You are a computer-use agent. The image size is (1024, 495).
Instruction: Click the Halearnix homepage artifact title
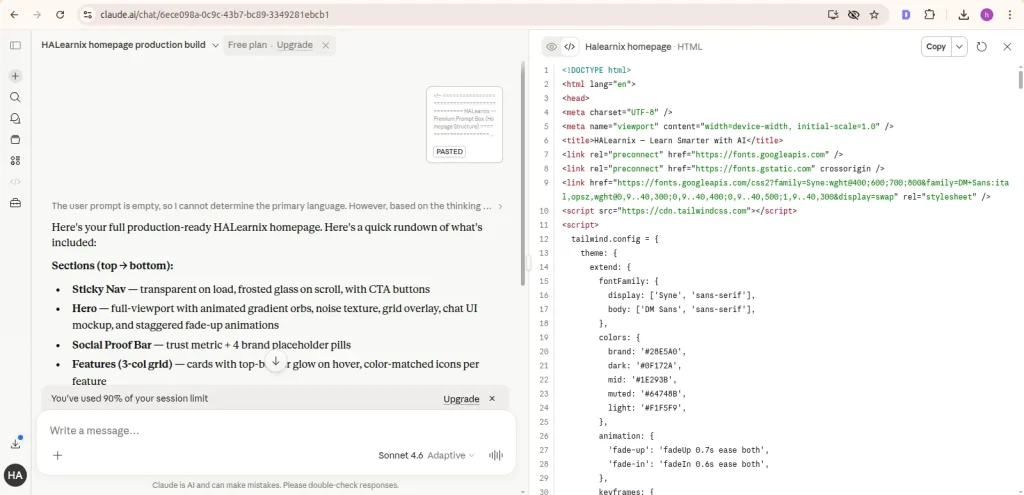(x=628, y=46)
